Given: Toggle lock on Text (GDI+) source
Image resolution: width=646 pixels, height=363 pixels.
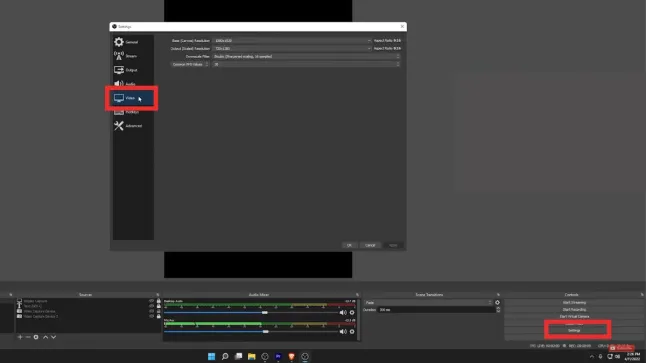Looking at the screenshot, I should point(159,306).
